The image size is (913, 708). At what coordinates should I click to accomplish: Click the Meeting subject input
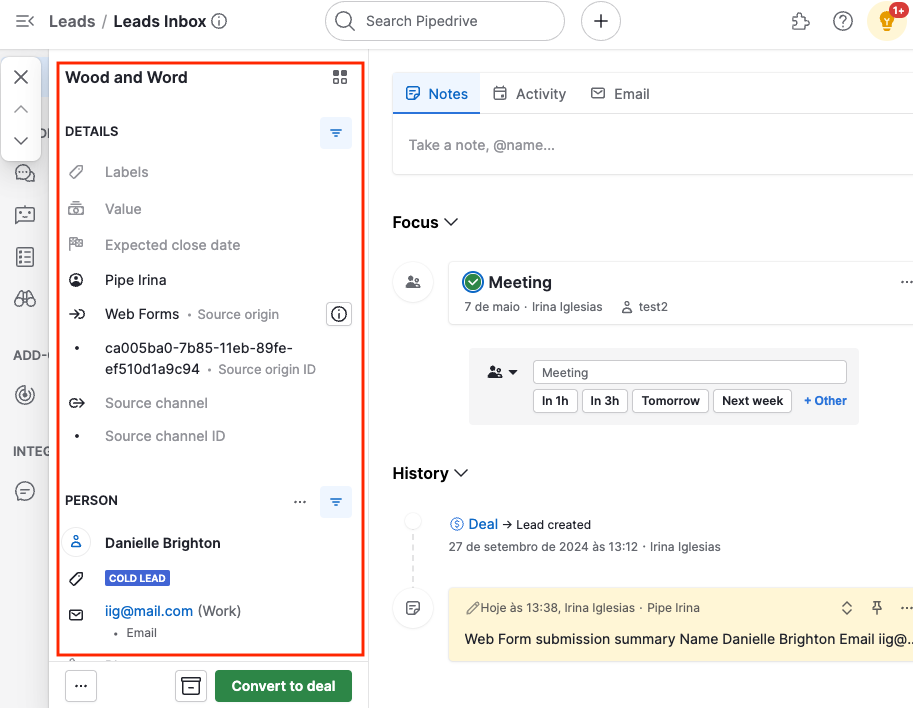pos(689,372)
